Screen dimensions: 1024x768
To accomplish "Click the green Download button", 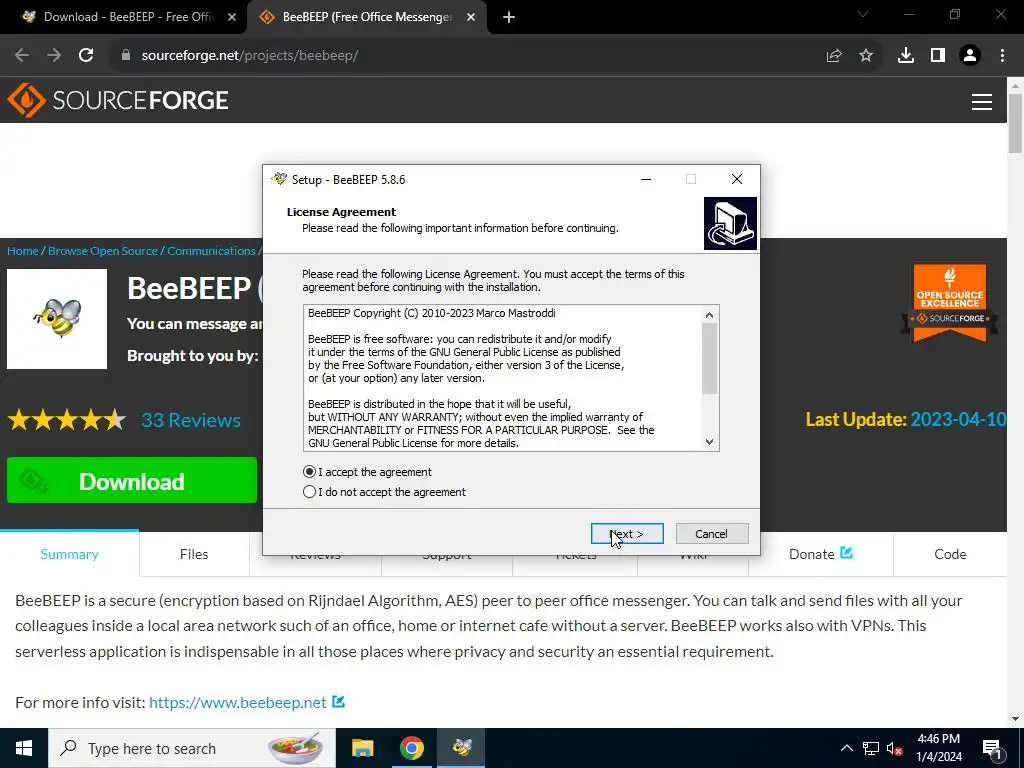I will pos(132,481).
